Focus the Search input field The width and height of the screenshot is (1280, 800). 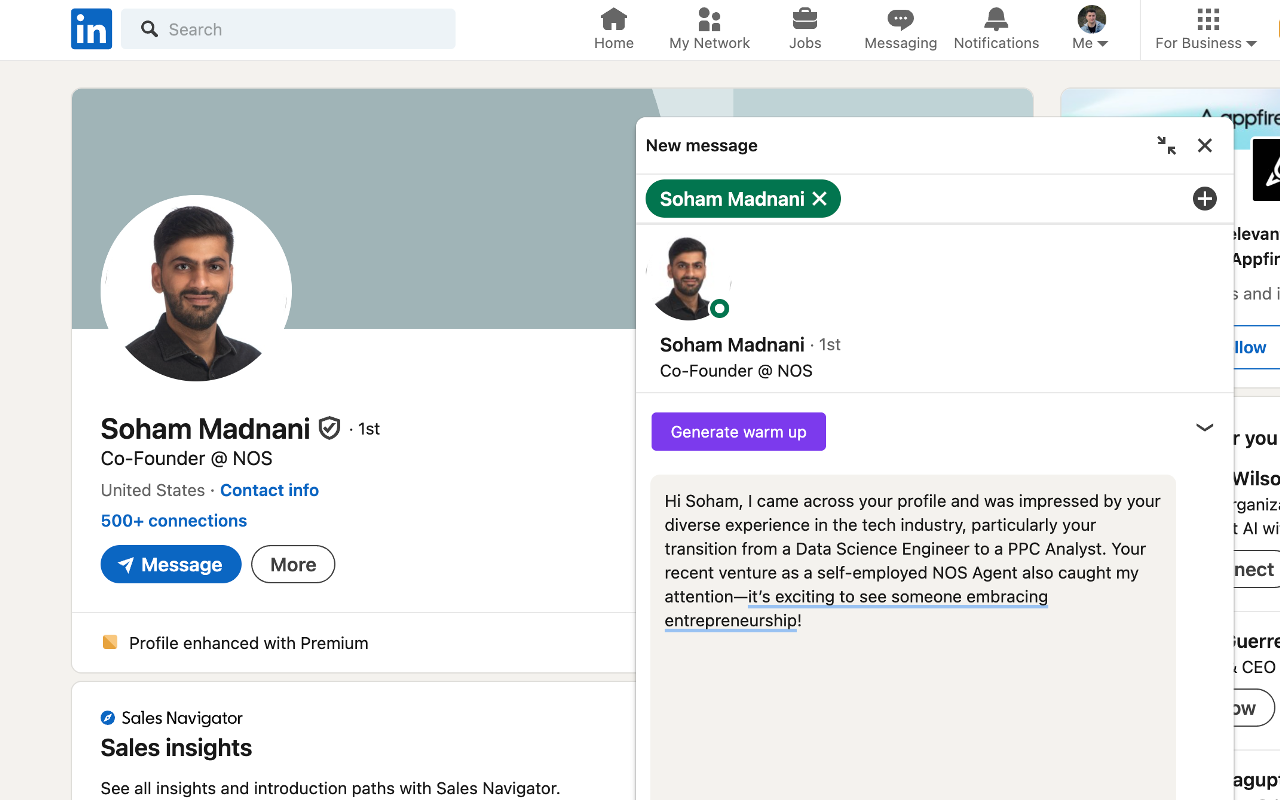pos(288,29)
